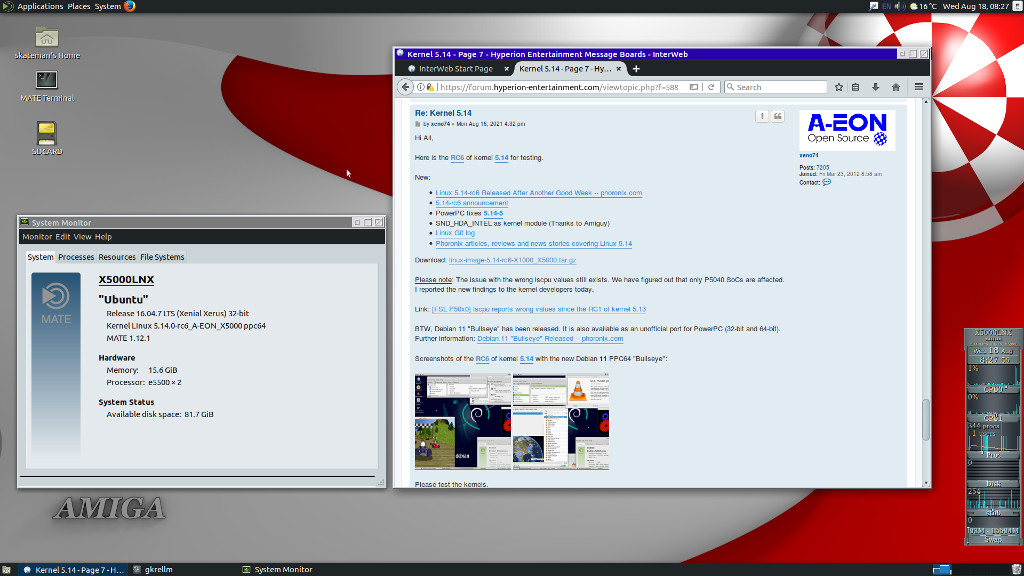Screen dimensions: 1024x576
Task: Click the browser address bar URL
Action: 559,87
